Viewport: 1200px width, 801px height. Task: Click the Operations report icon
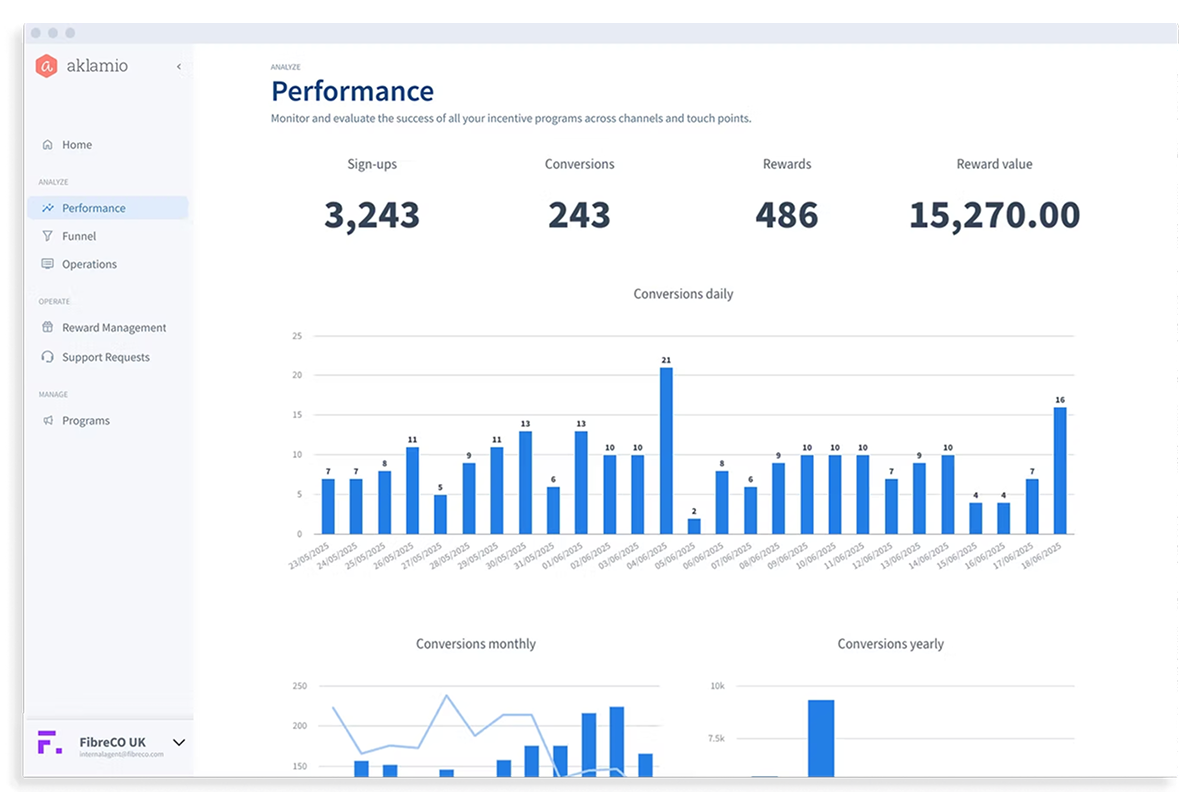point(47,263)
